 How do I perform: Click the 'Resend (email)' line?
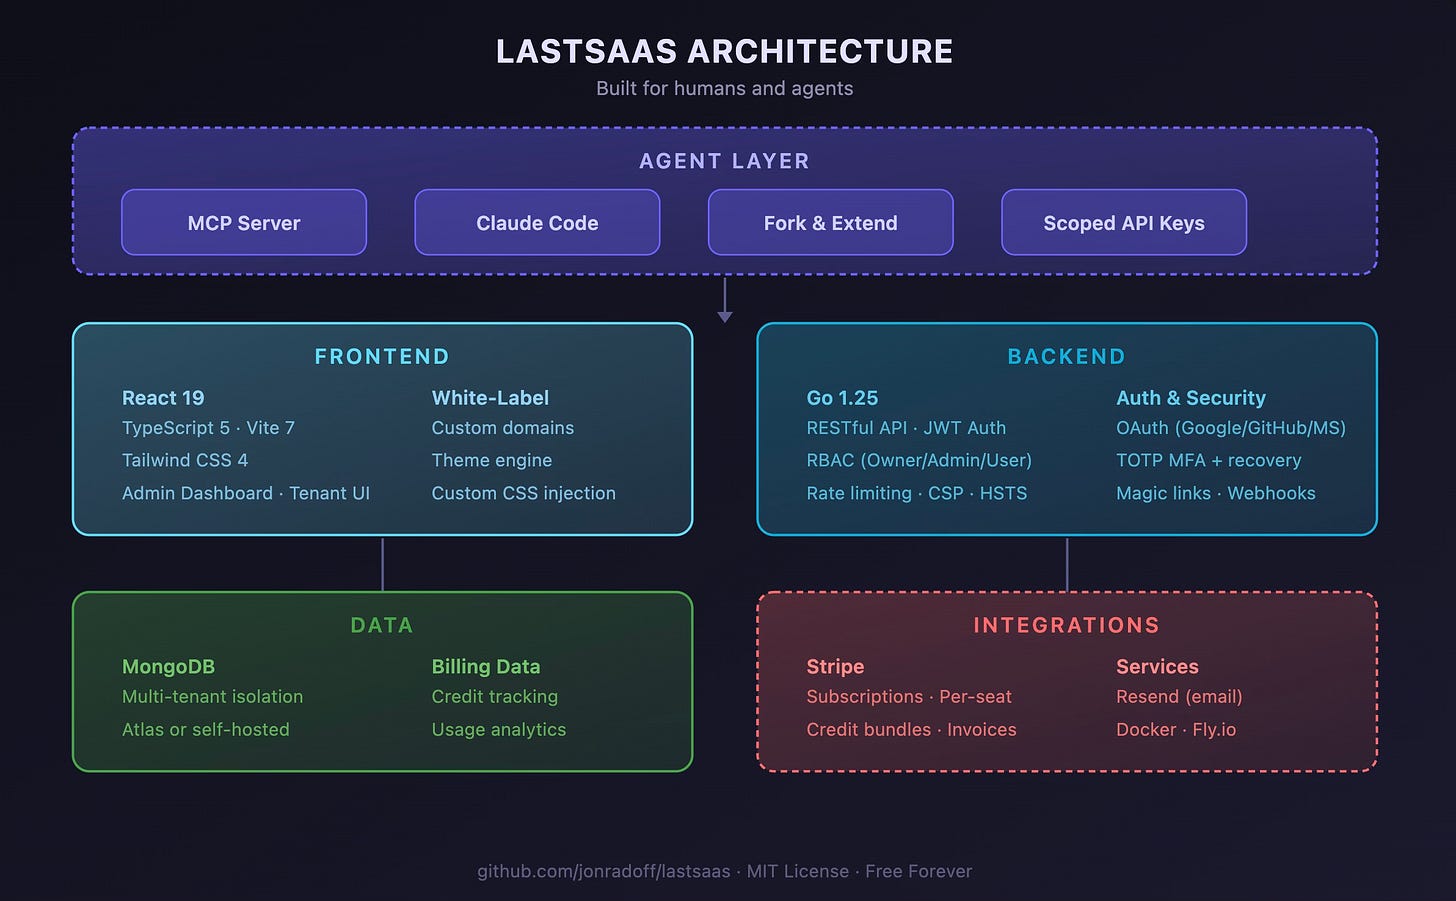click(x=1179, y=697)
